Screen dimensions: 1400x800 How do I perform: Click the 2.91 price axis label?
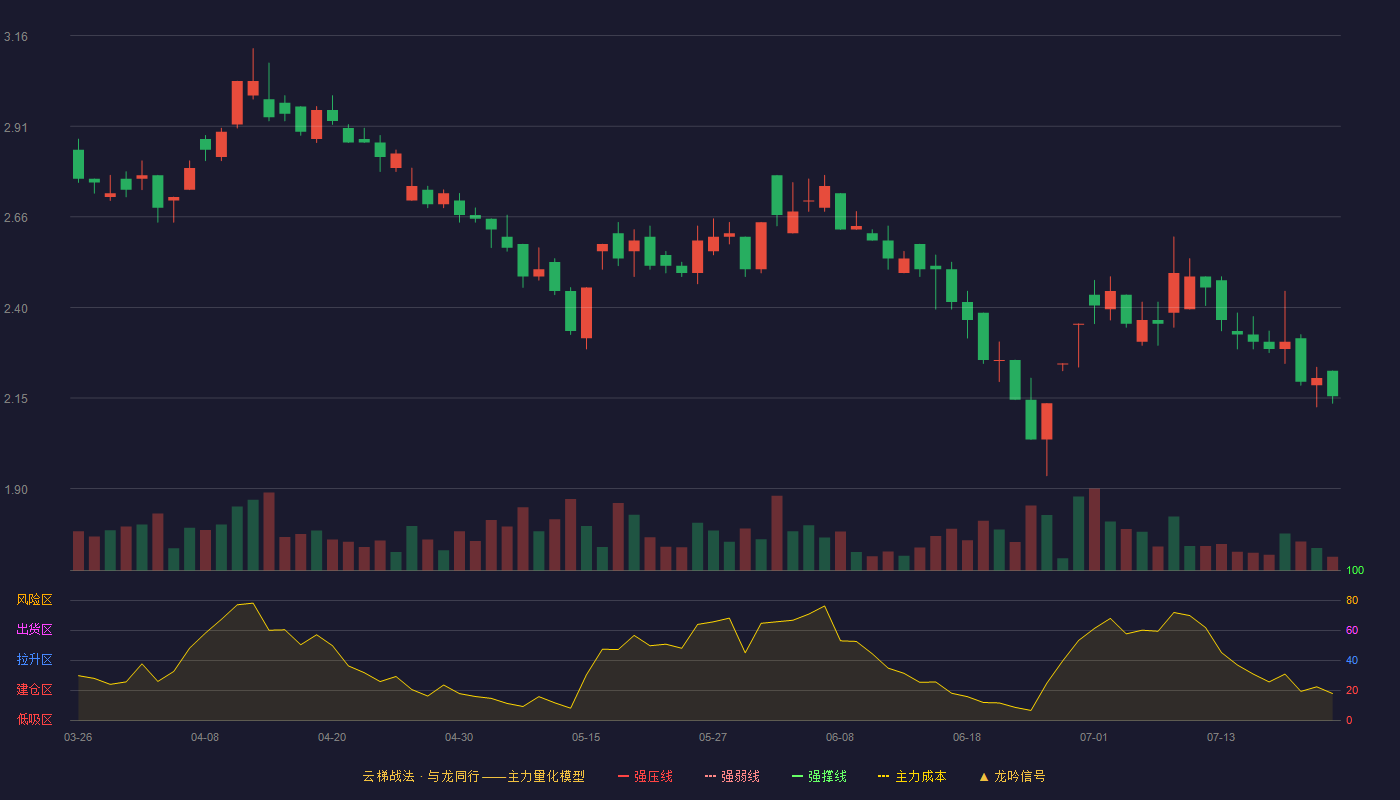pos(16,128)
